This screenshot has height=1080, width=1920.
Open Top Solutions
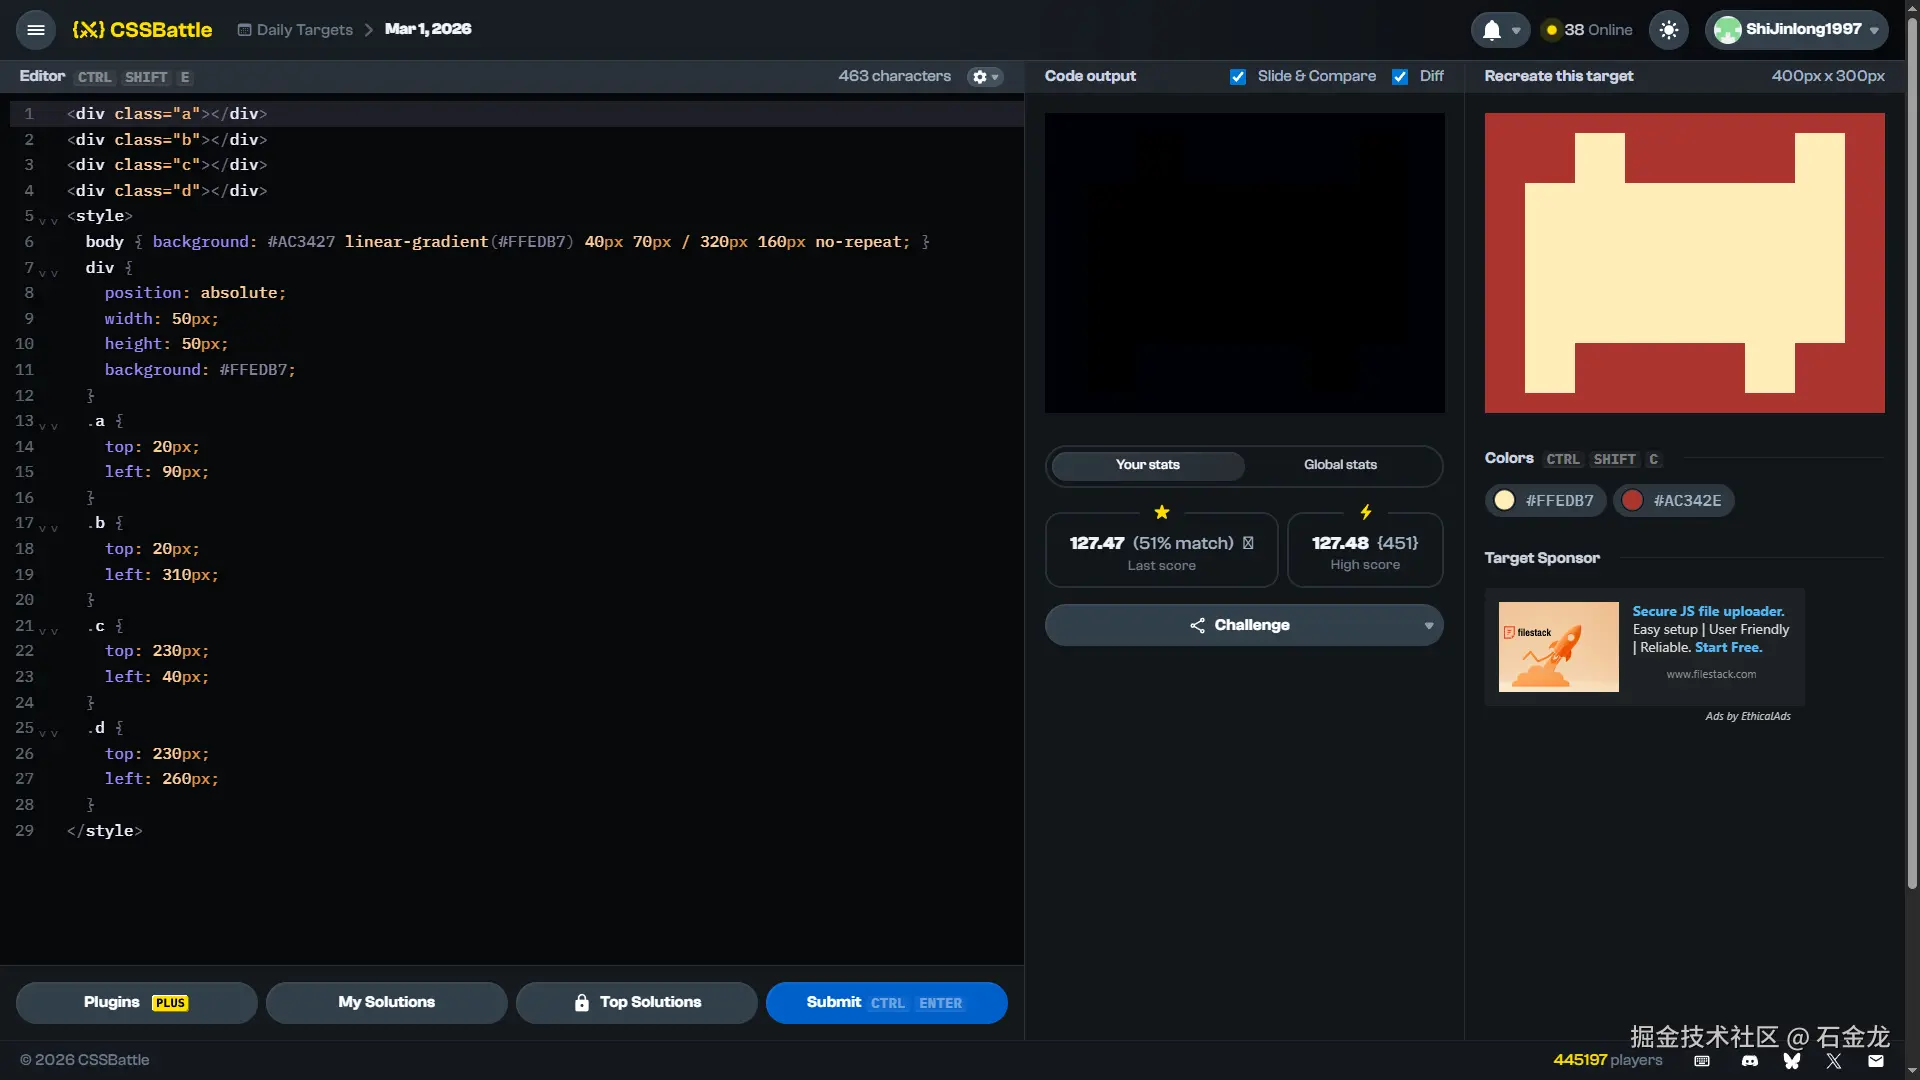point(637,1003)
